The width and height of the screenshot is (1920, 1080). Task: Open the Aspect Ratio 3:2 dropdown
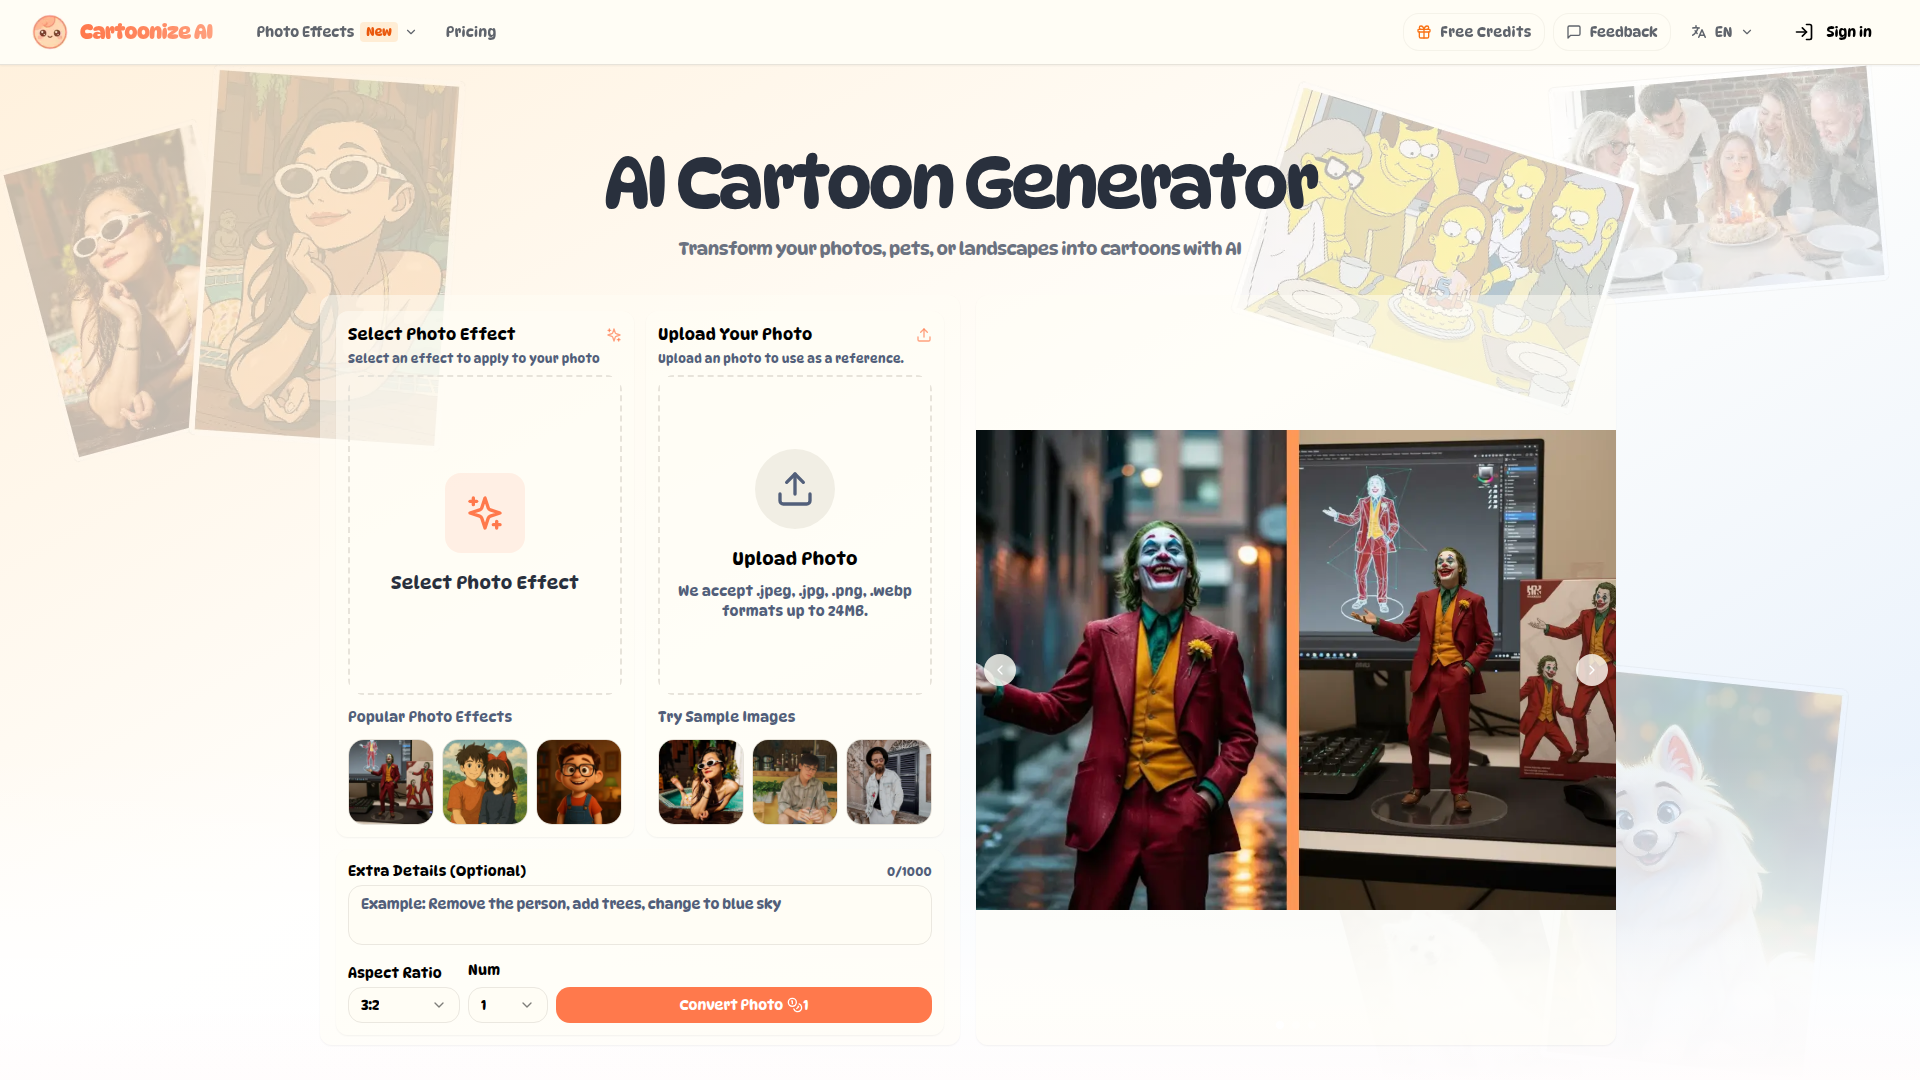coord(404,1005)
